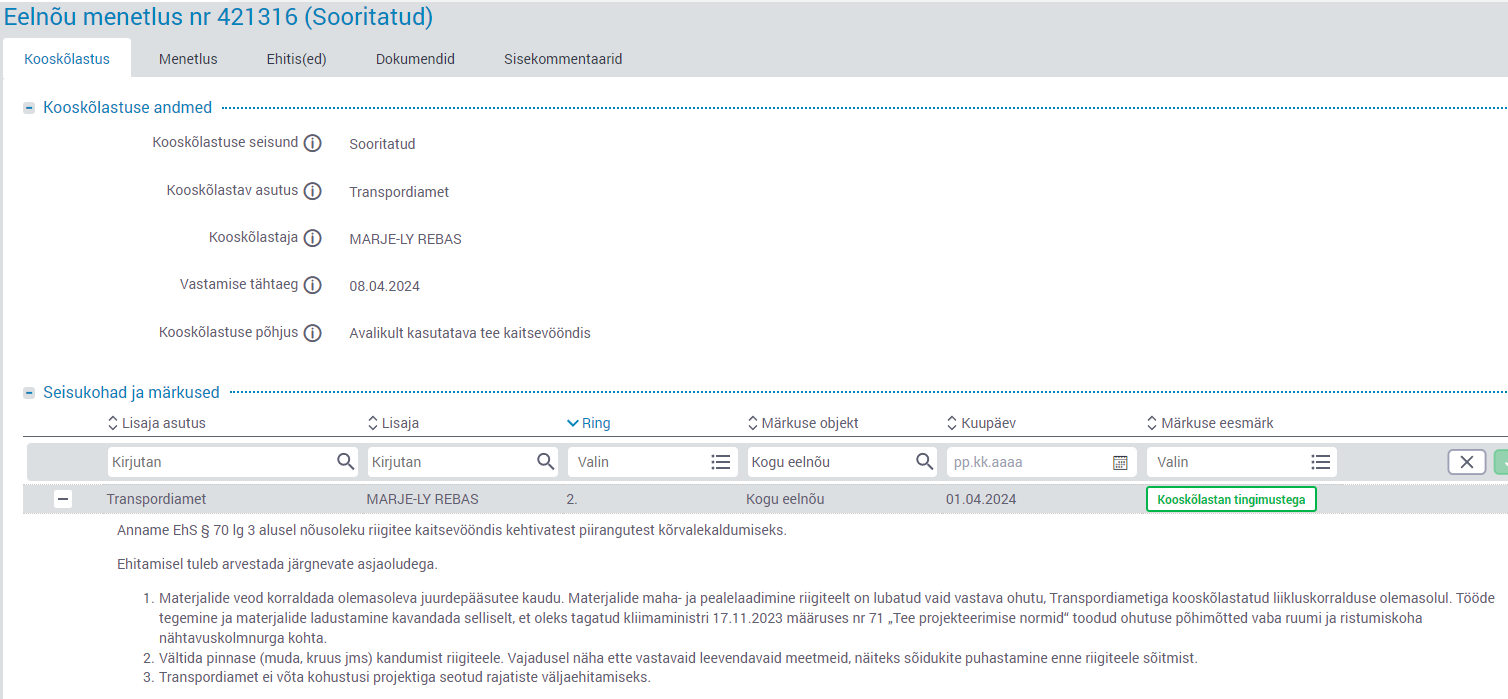Click search icon in Lisaja asutus filter
The height and width of the screenshot is (699, 1508).
tap(345, 462)
